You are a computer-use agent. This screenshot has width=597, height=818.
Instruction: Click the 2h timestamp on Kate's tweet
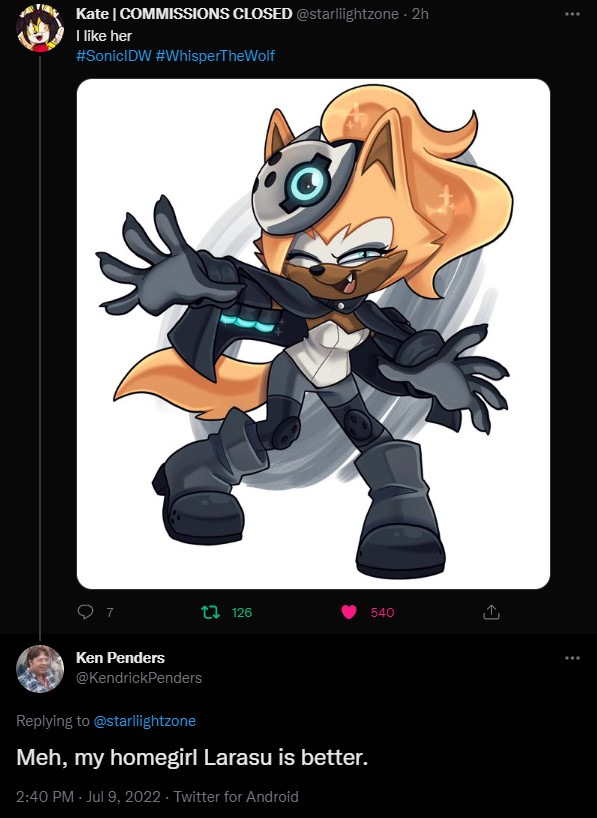coord(420,14)
